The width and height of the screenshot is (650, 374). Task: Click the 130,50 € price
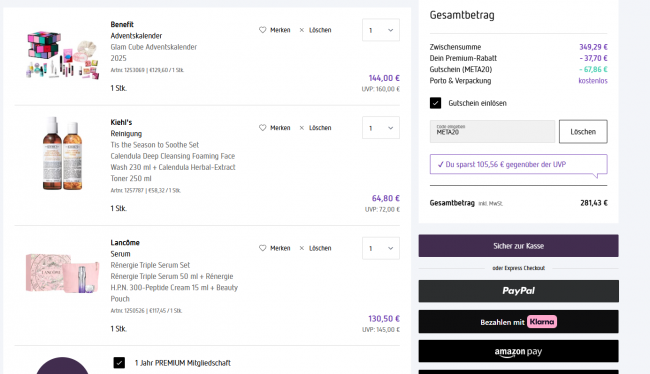[x=384, y=318]
